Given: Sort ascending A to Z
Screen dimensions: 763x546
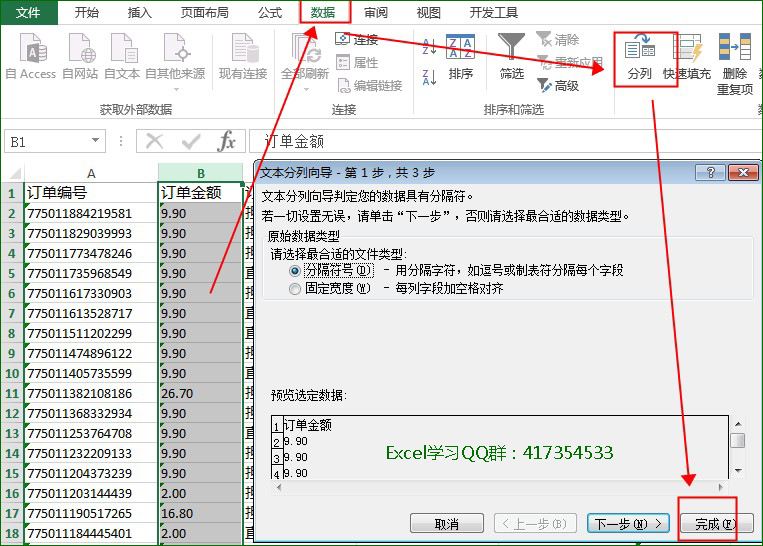Looking at the screenshot, I should pyautogui.click(x=429, y=46).
